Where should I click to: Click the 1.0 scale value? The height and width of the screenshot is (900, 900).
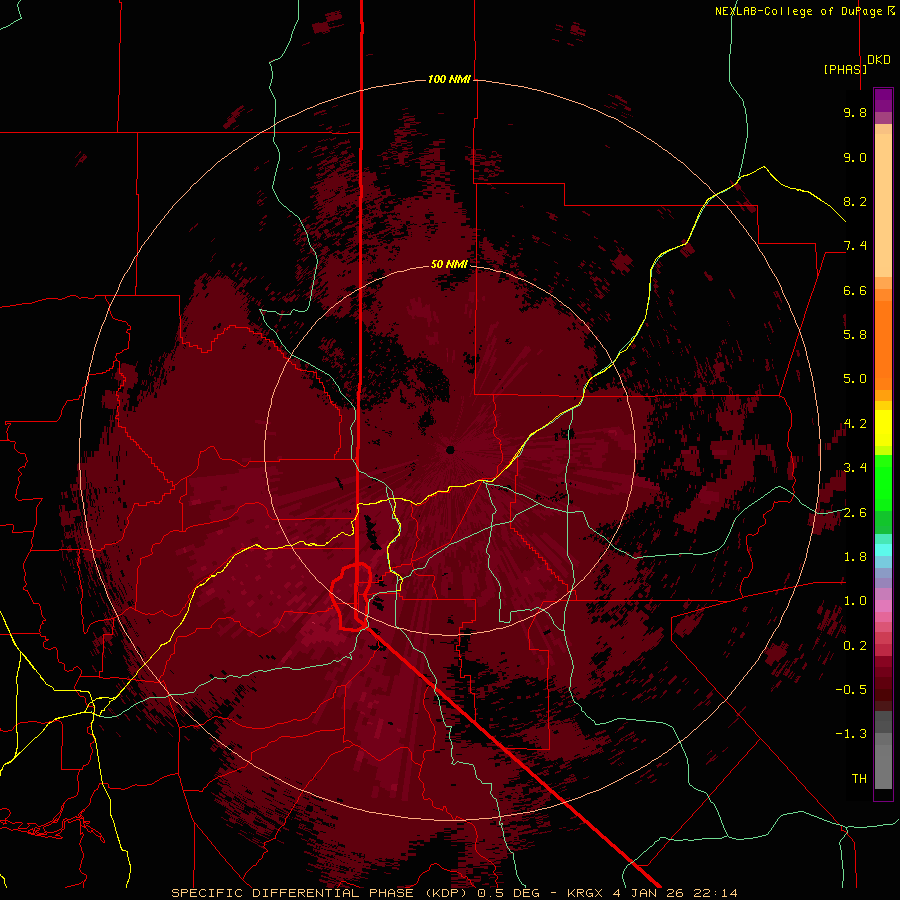(855, 601)
